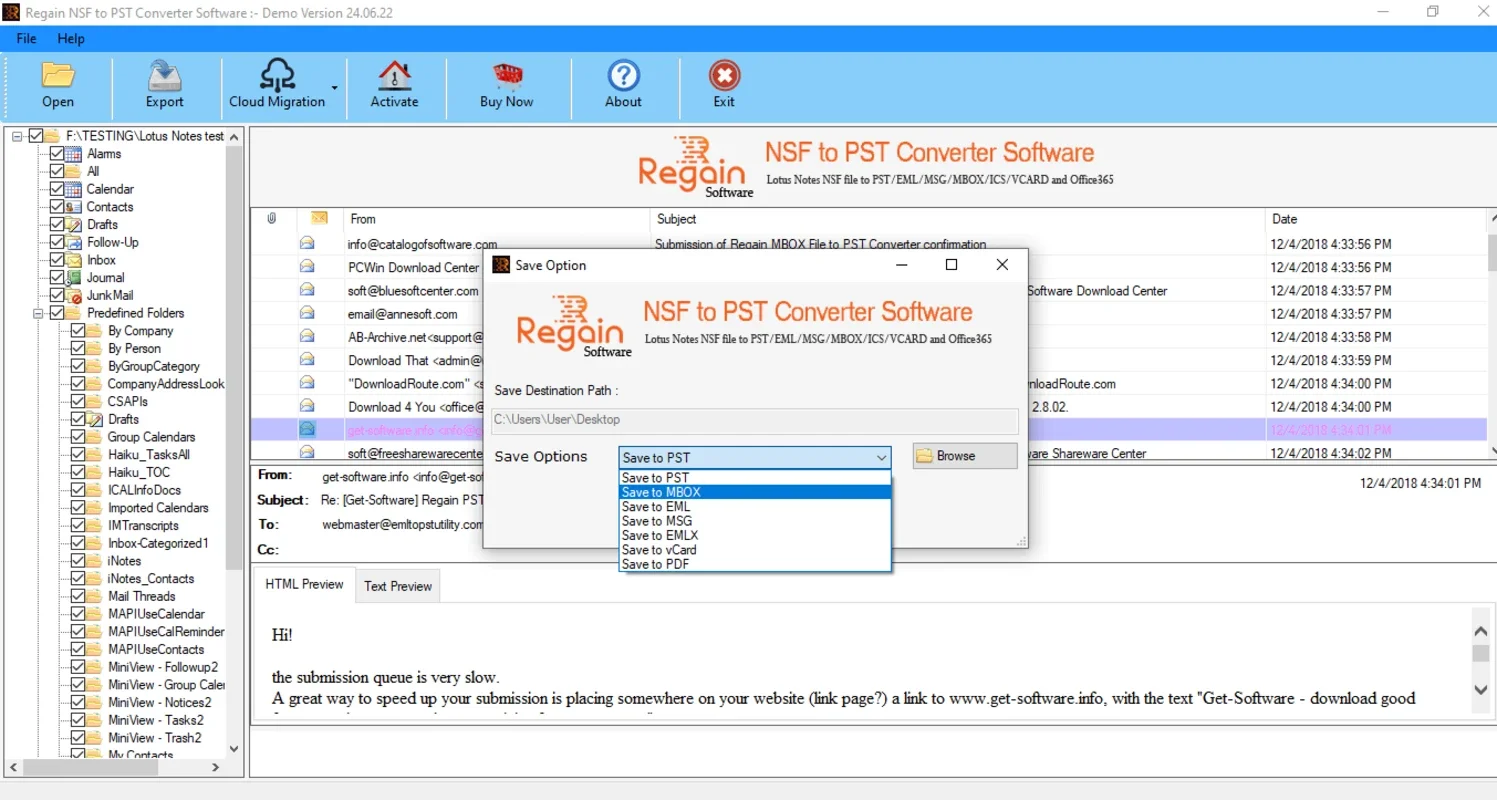The width and height of the screenshot is (1497, 800).
Task: Select the Download 4 You email row
Action: click(x=868, y=407)
